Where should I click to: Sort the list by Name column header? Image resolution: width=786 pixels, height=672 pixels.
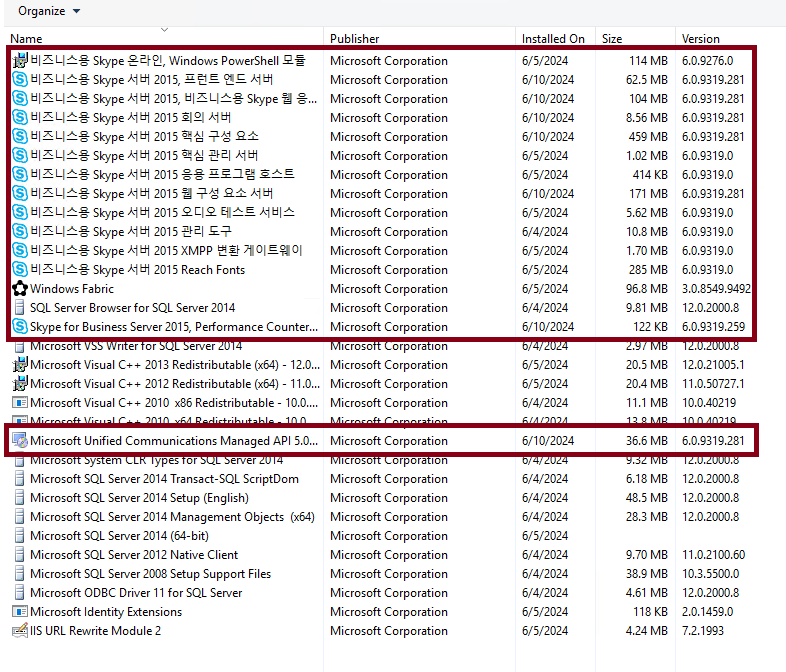(26, 39)
